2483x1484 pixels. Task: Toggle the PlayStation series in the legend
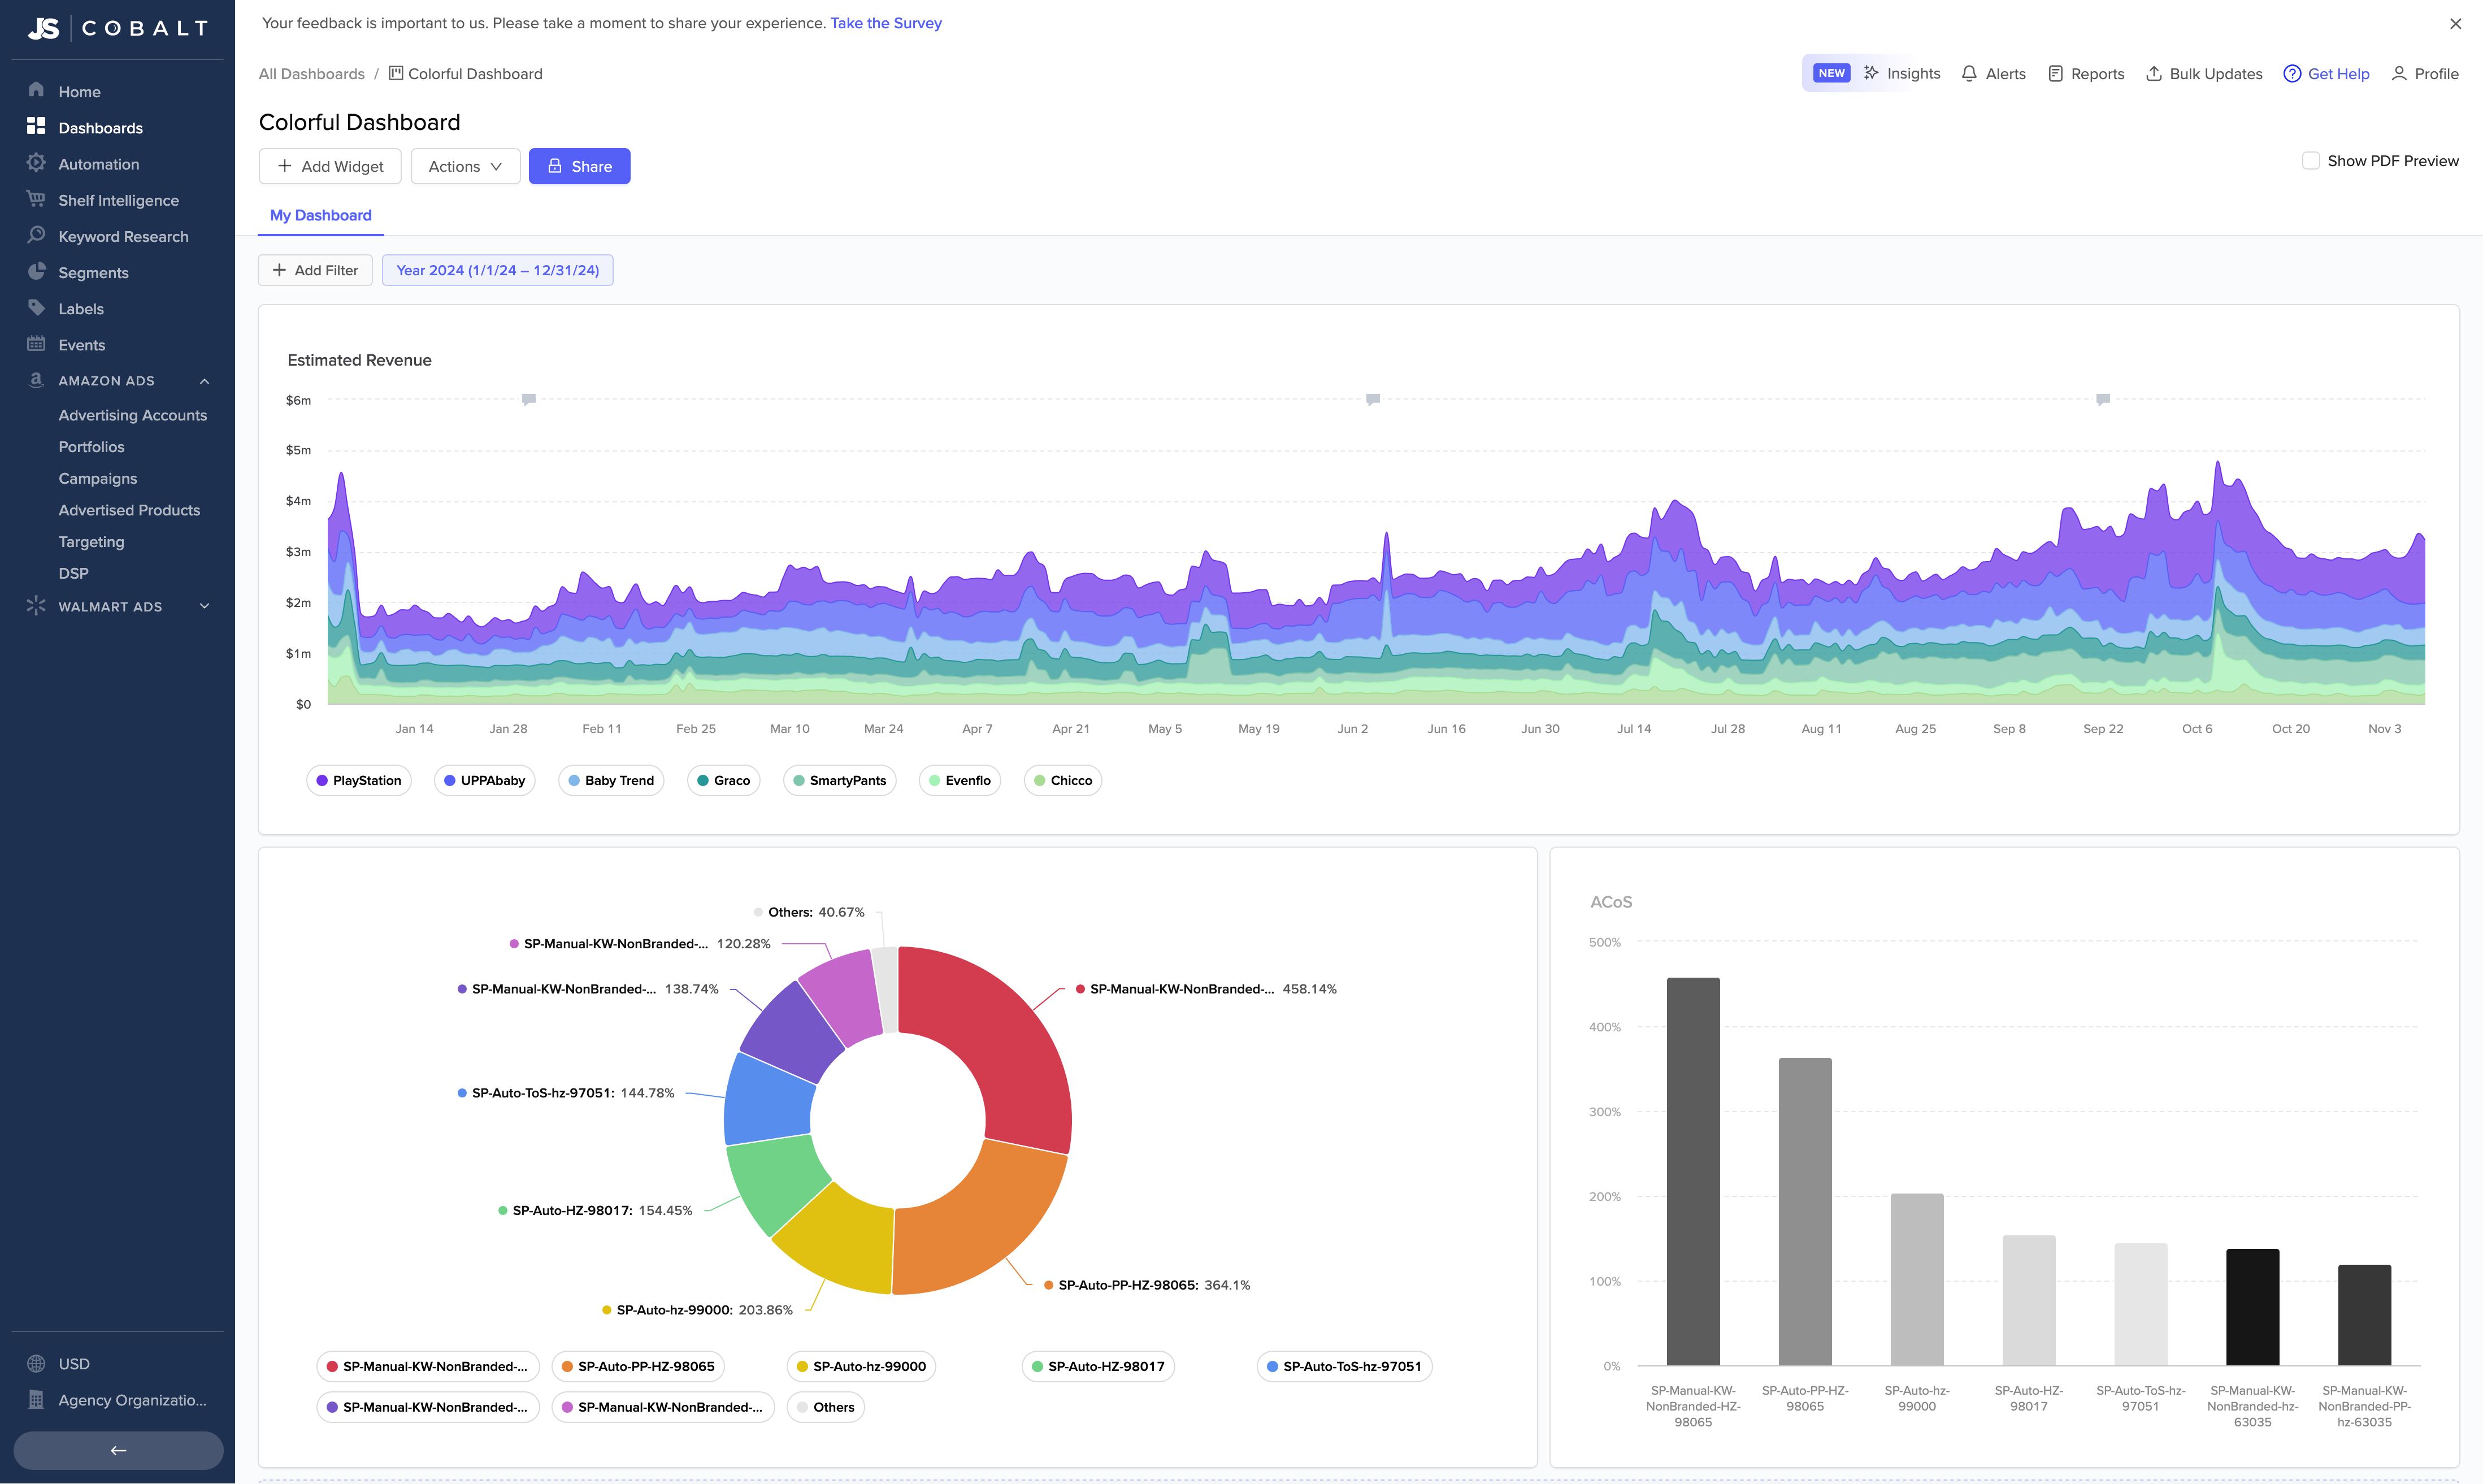point(359,781)
